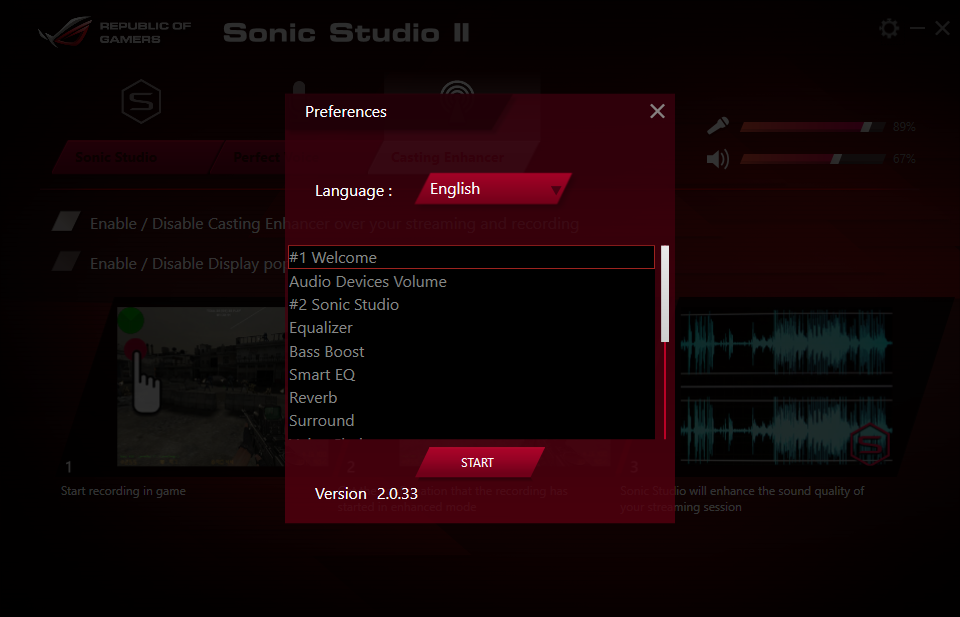Click the microphone volume slider at 89%
Screen dimensions: 960x617
point(812,127)
